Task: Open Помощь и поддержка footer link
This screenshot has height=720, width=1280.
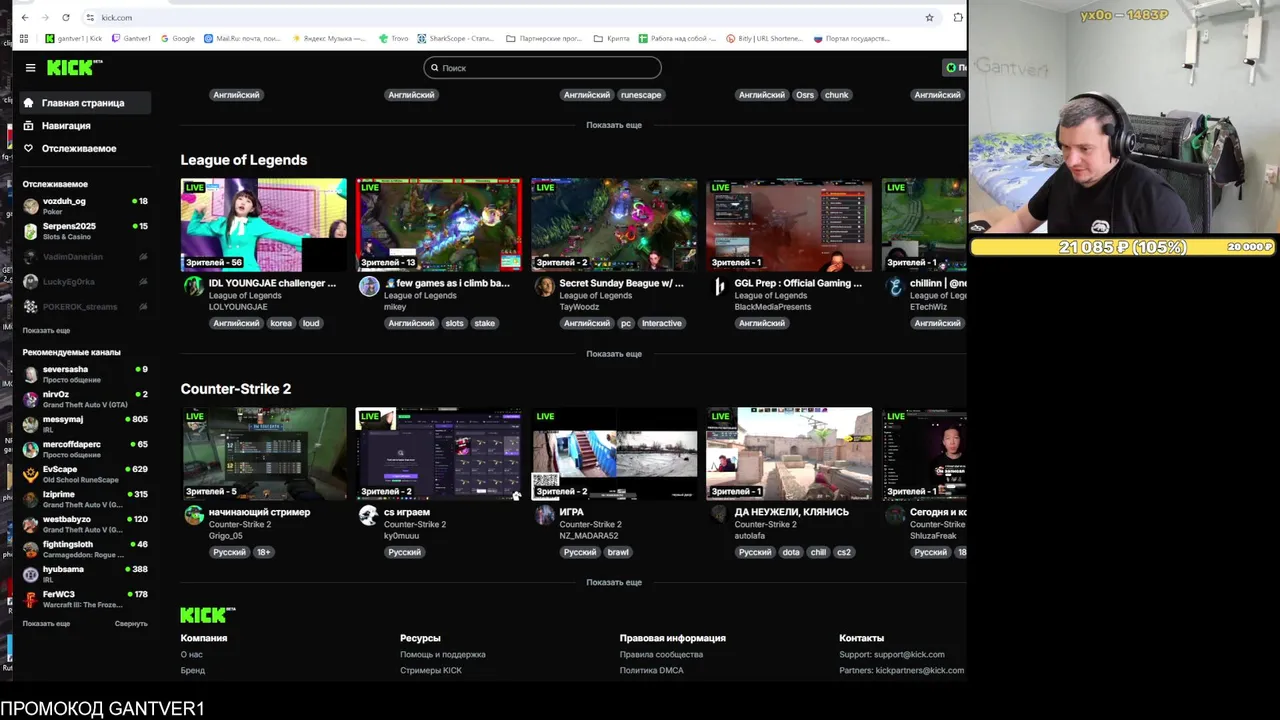Action: tap(443, 654)
